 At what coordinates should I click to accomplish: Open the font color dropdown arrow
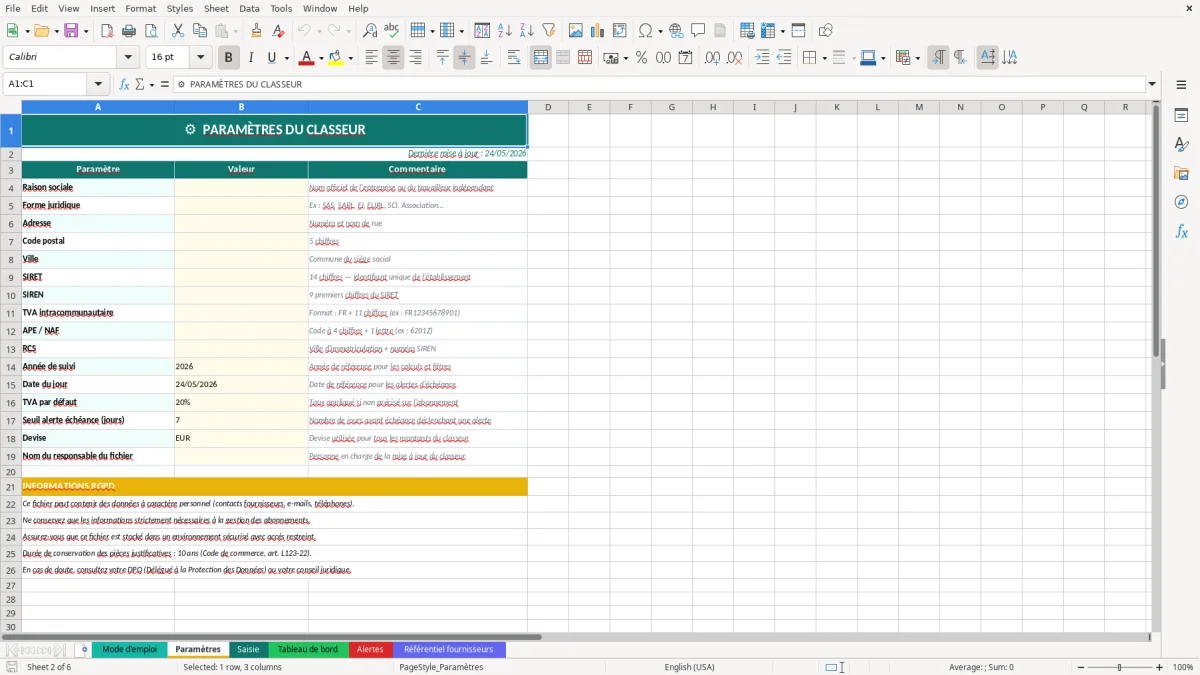tap(320, 58)
